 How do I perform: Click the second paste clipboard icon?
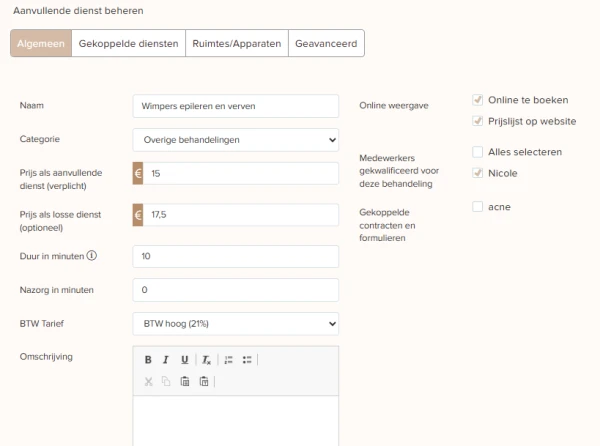click(x=204, y=381)
